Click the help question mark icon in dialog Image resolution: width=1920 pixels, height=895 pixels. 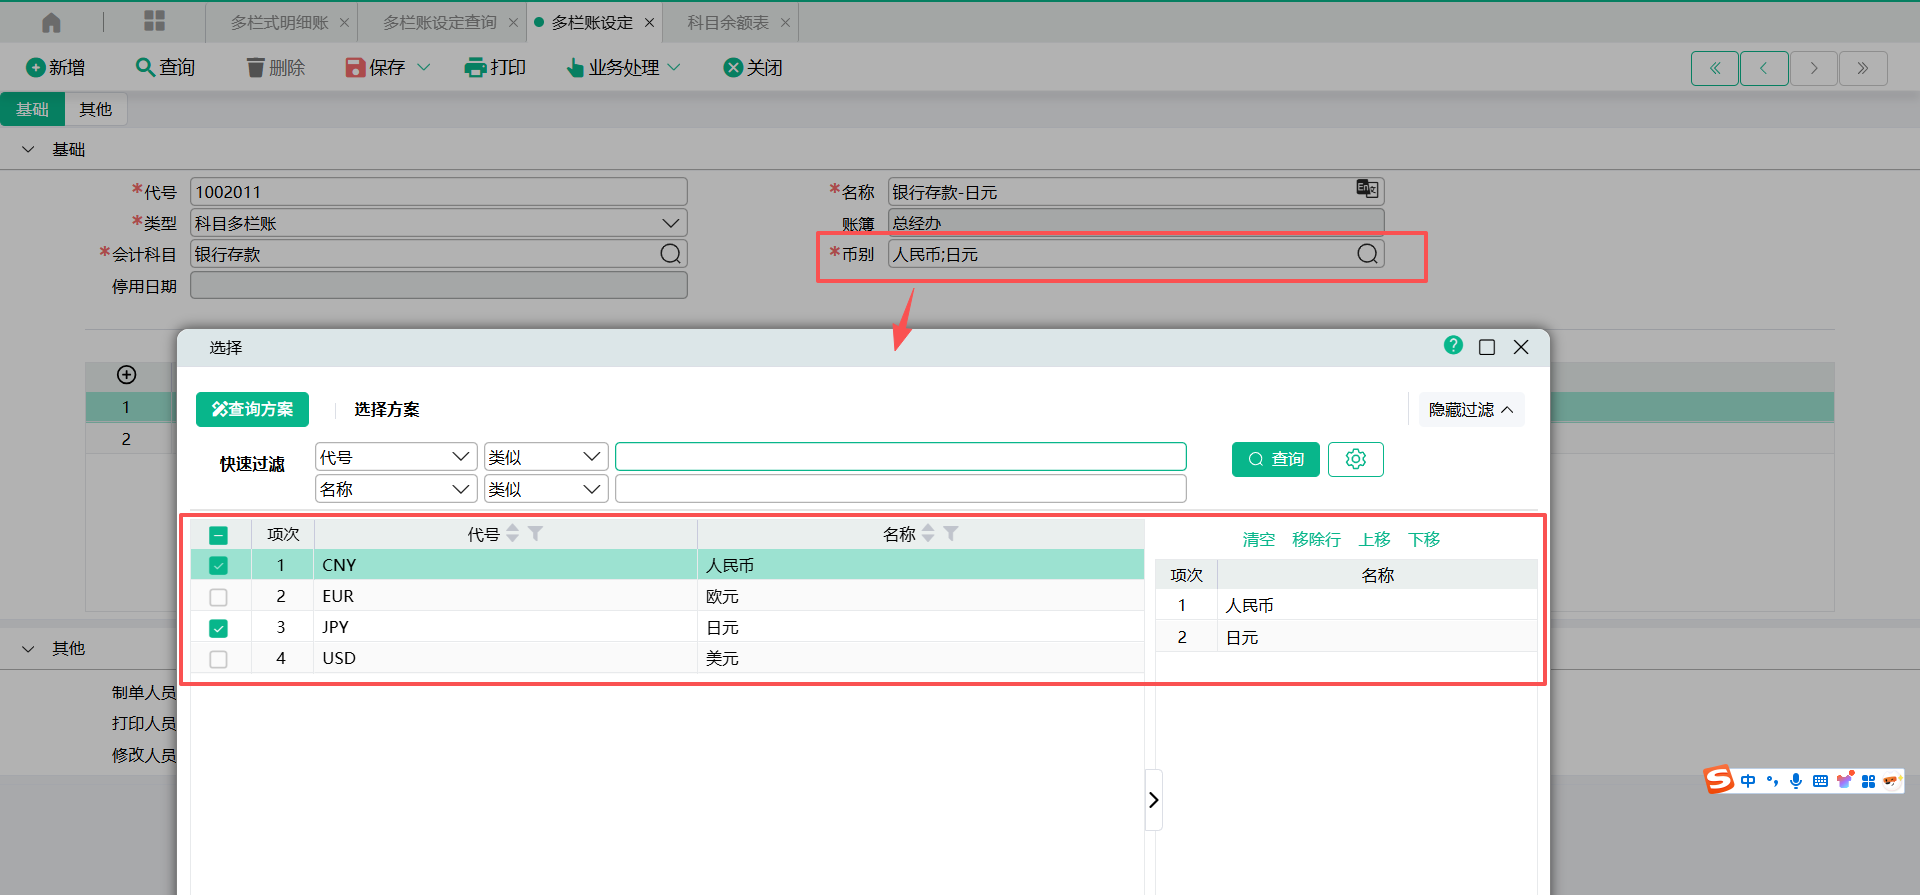click(x=1453, y=345)
